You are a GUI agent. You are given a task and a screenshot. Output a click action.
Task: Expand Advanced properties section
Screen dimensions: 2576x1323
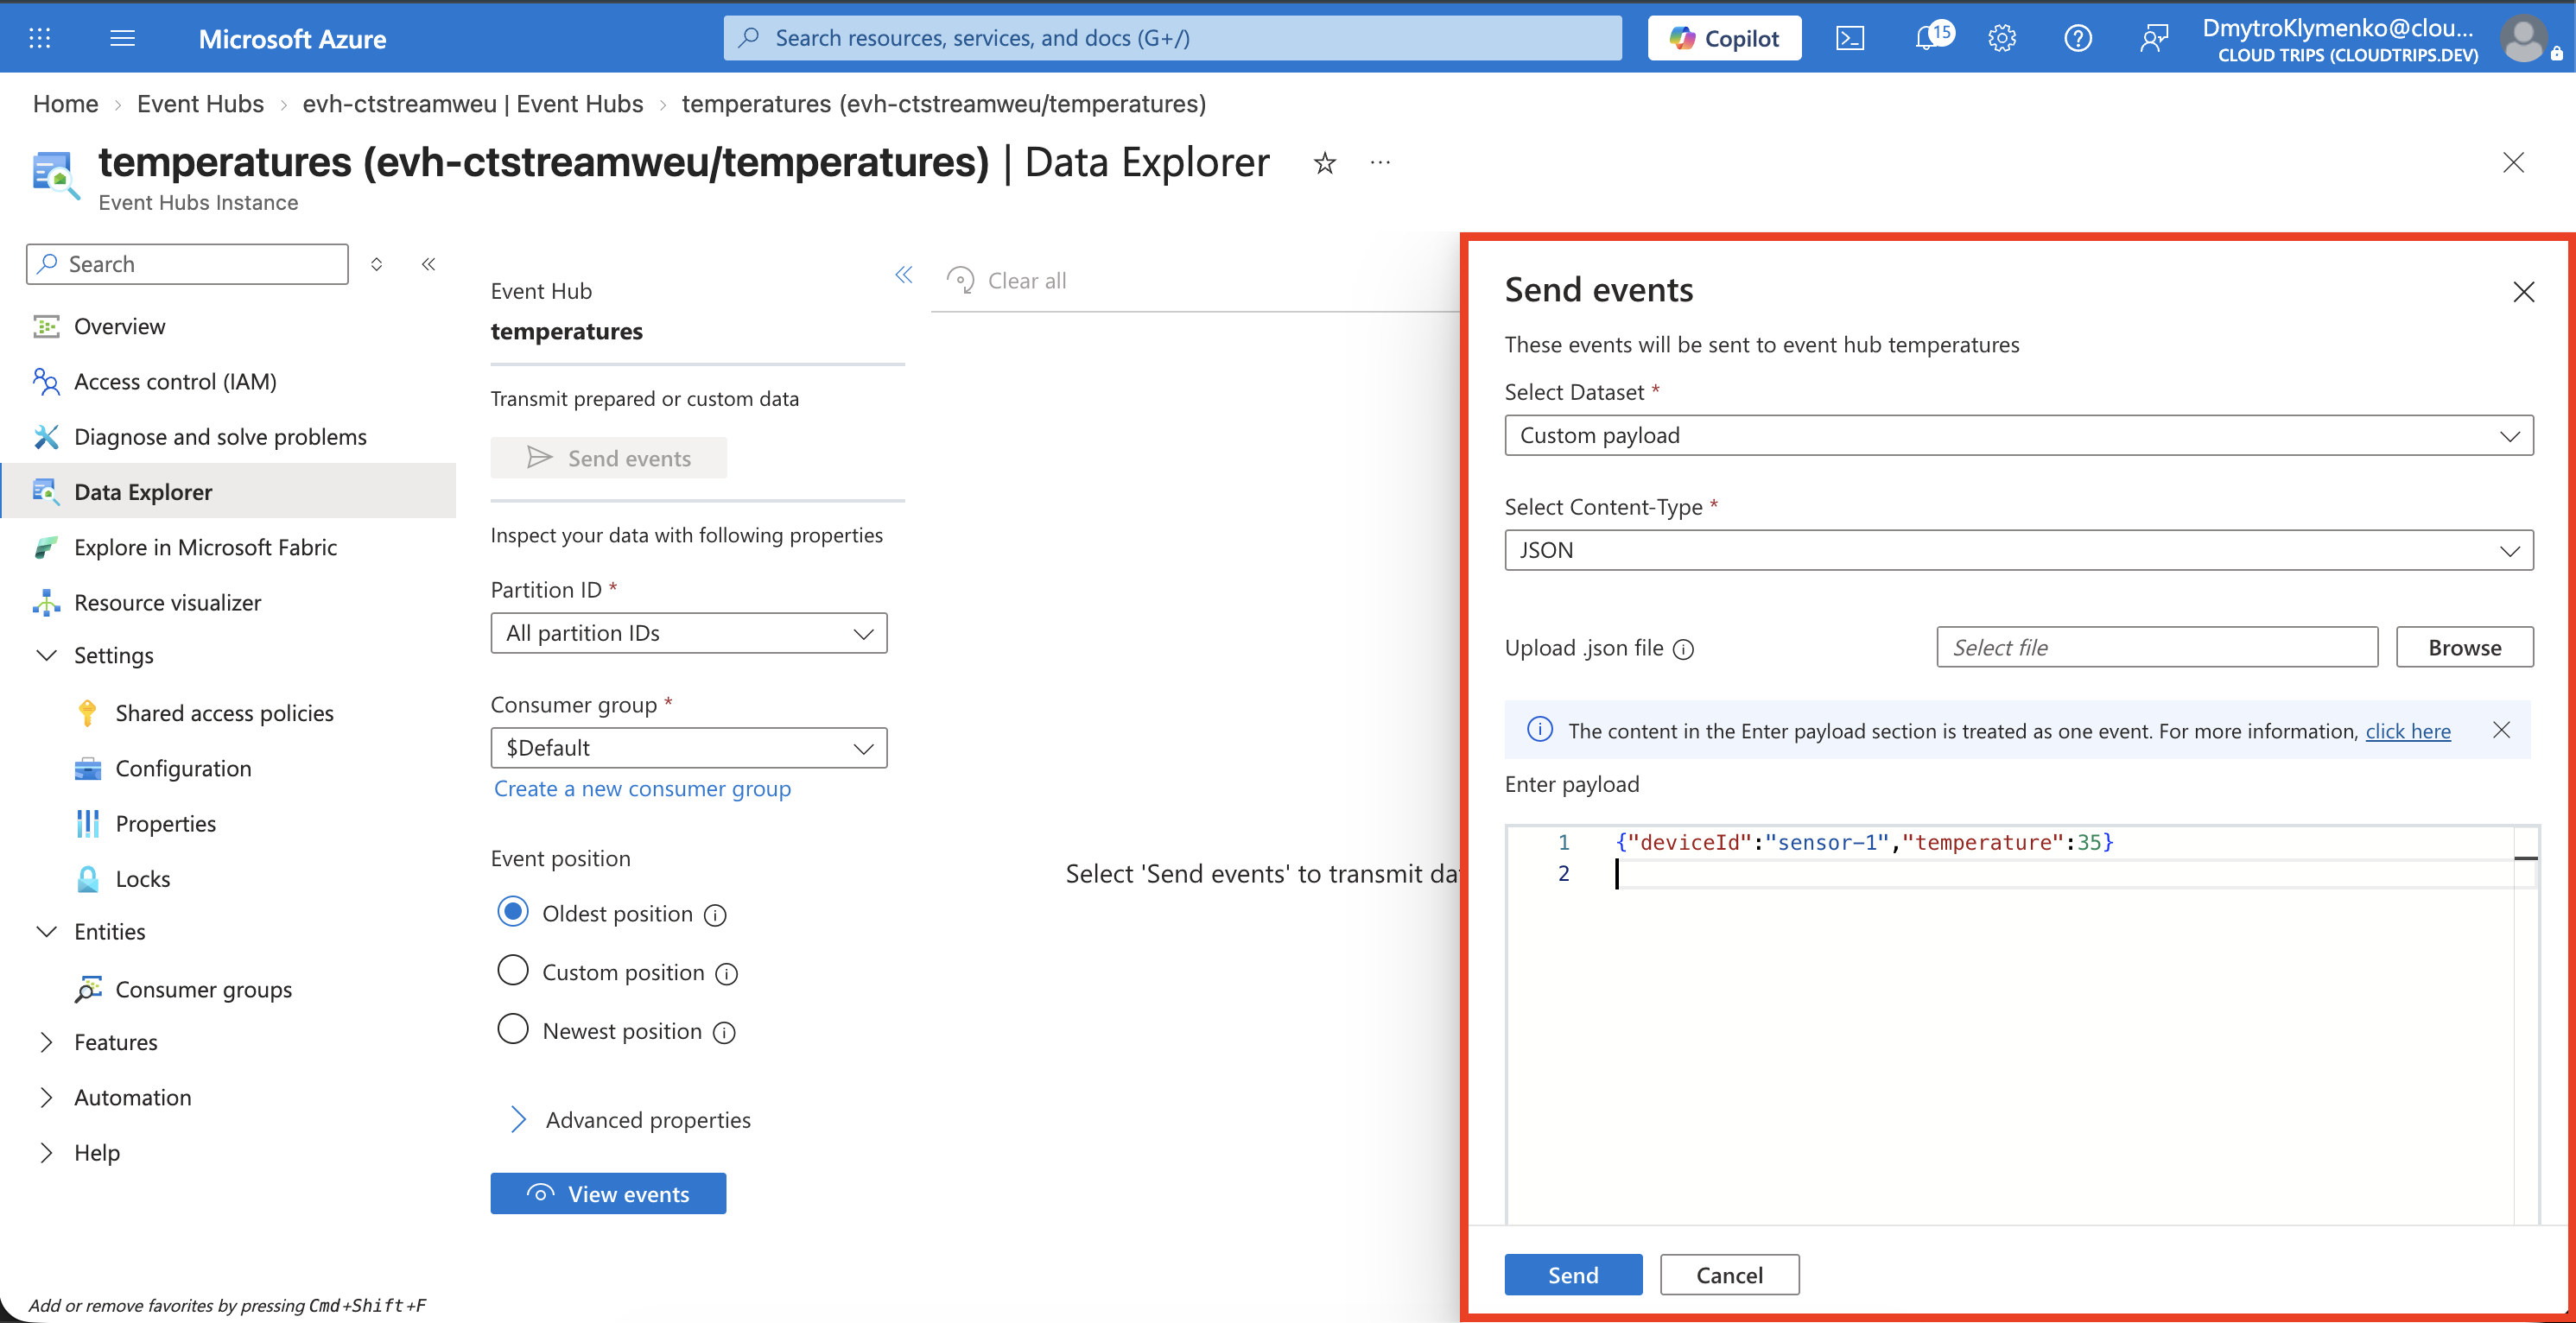coord(631,1120)
